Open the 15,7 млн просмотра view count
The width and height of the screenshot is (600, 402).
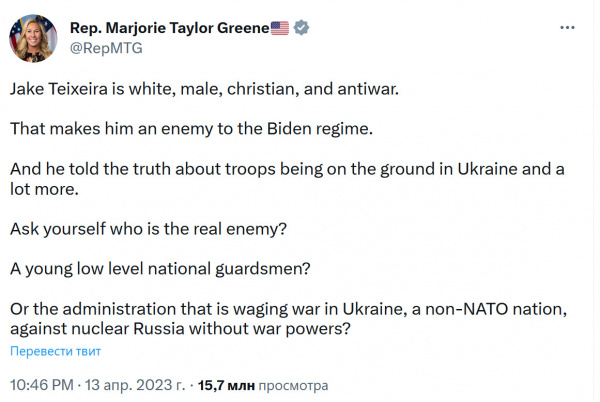coord(263,383)
